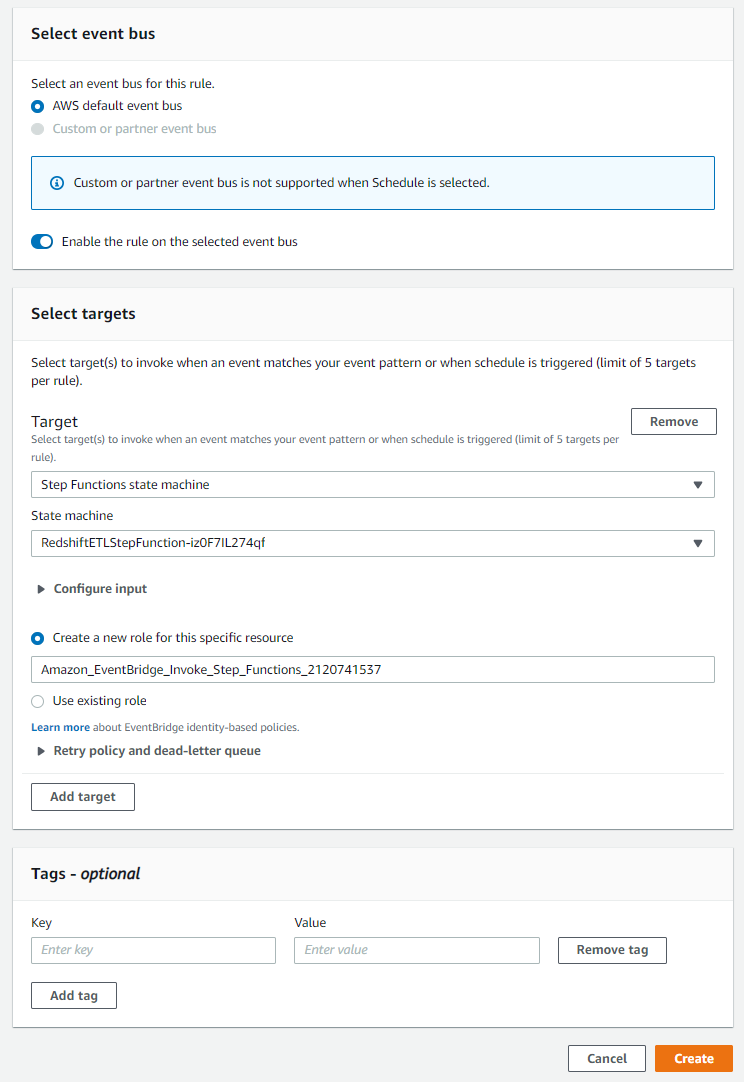Toggle Enable the rule on selected event bus
The height and width of the screenshot is (1082, 744).
pyautogui.click(x=42, y=242)
